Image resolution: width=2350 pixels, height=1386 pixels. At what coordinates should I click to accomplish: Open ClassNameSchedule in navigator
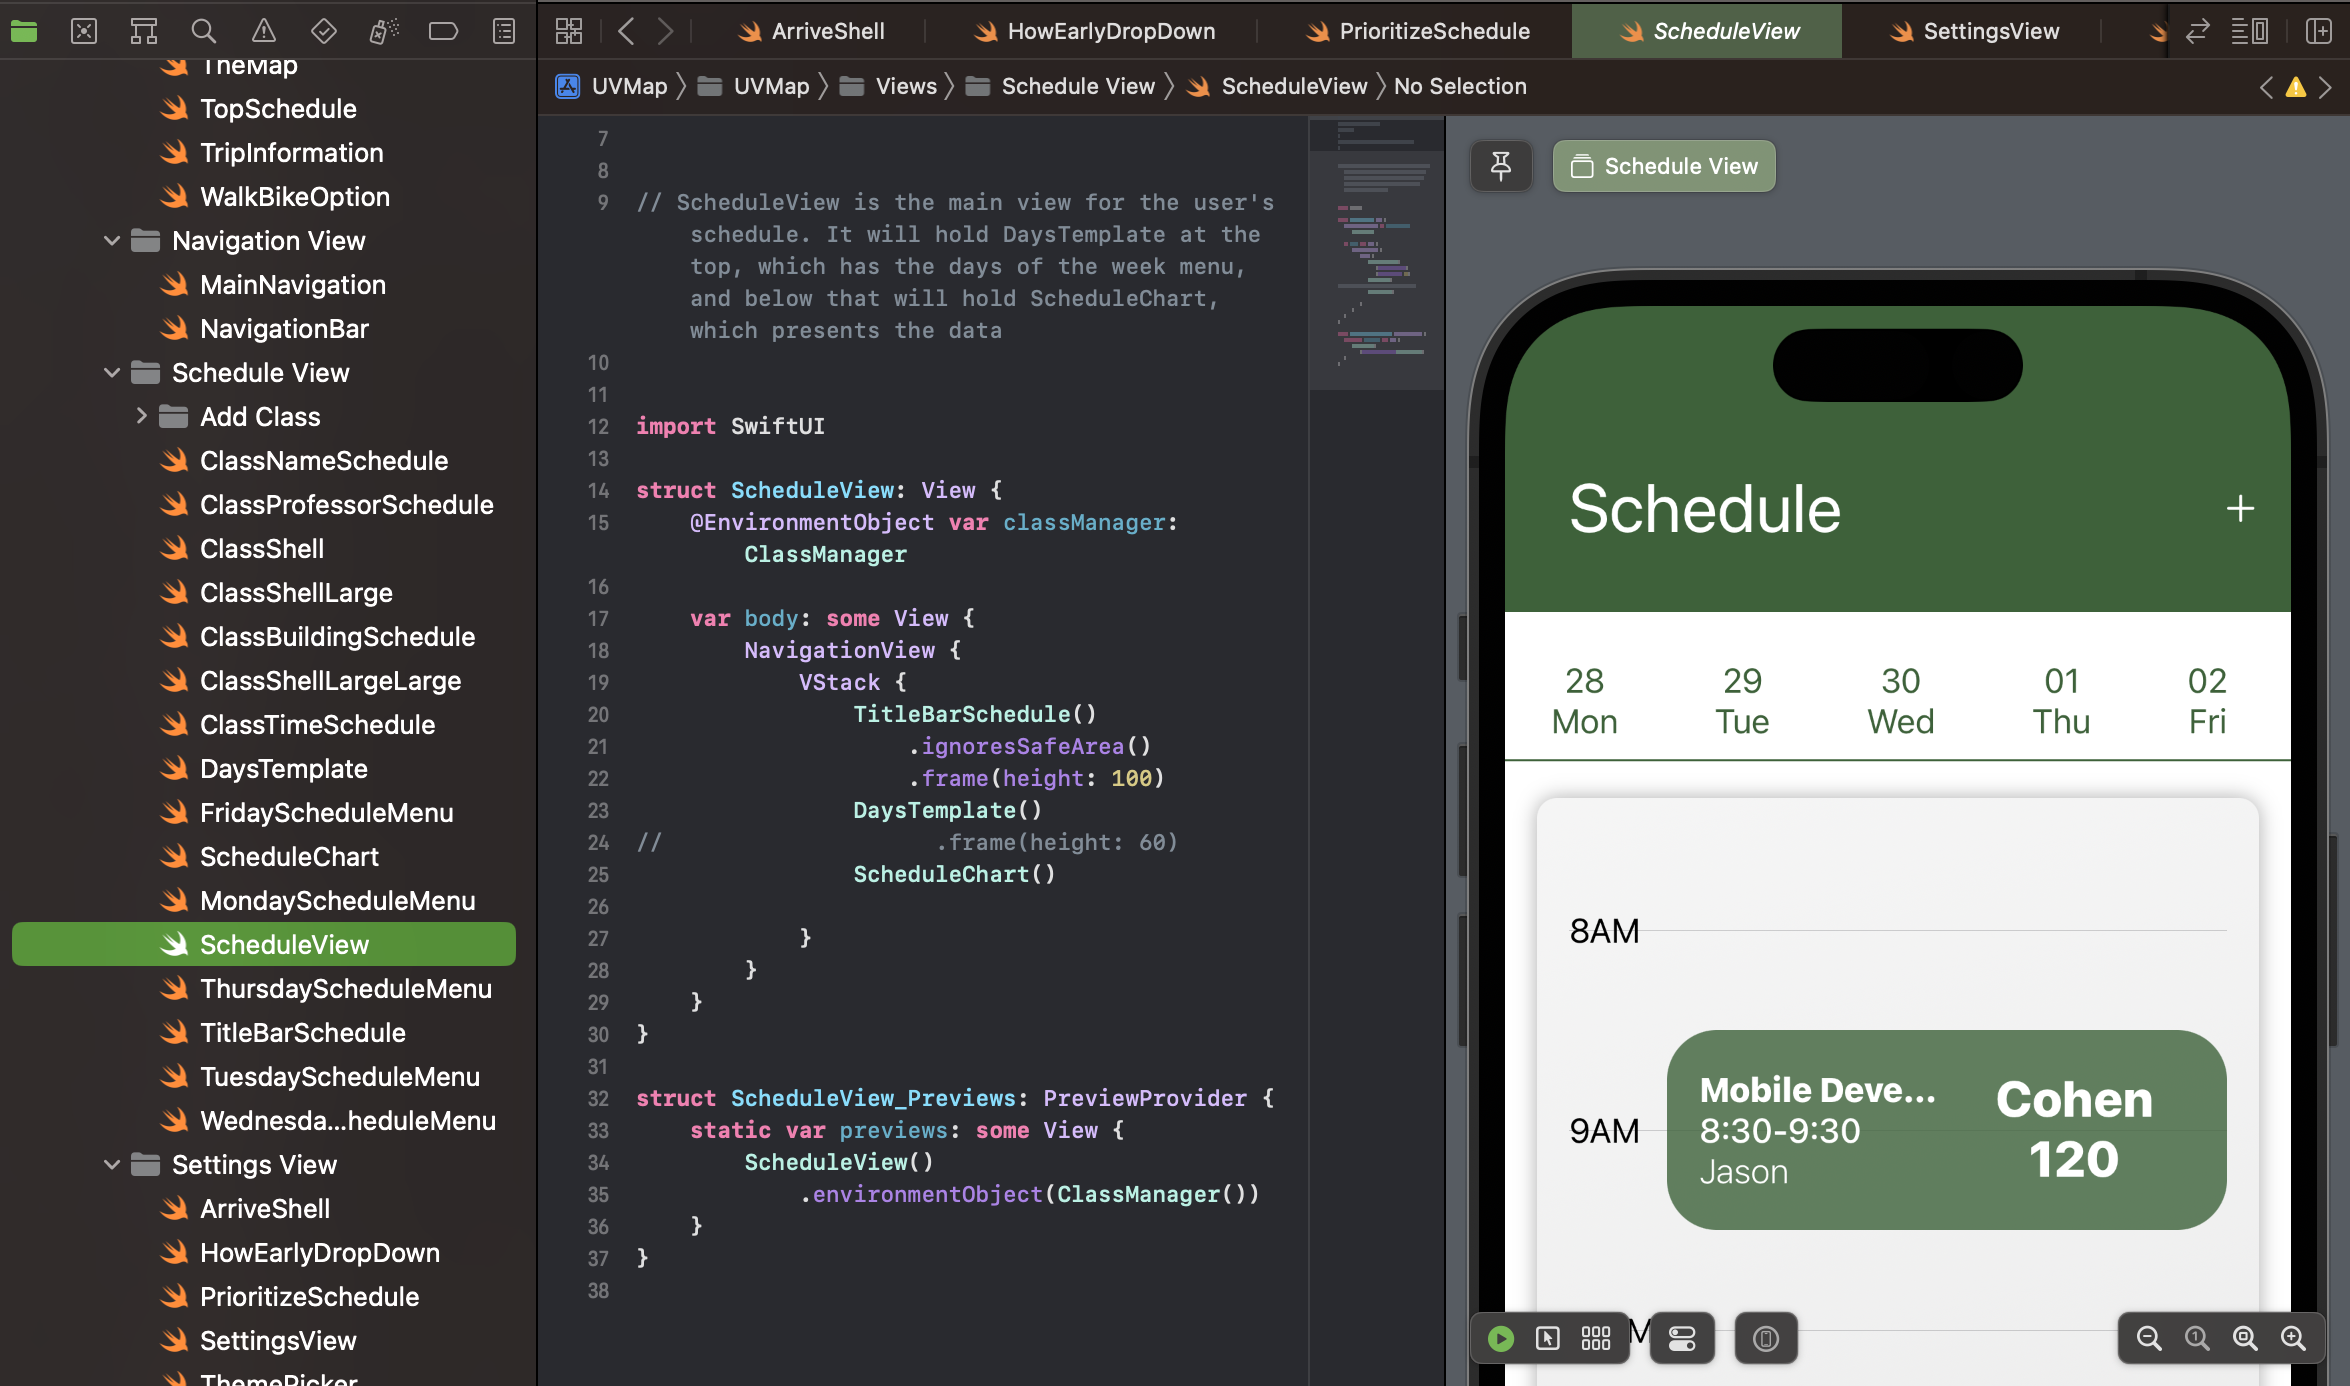(x=324, y=461)
